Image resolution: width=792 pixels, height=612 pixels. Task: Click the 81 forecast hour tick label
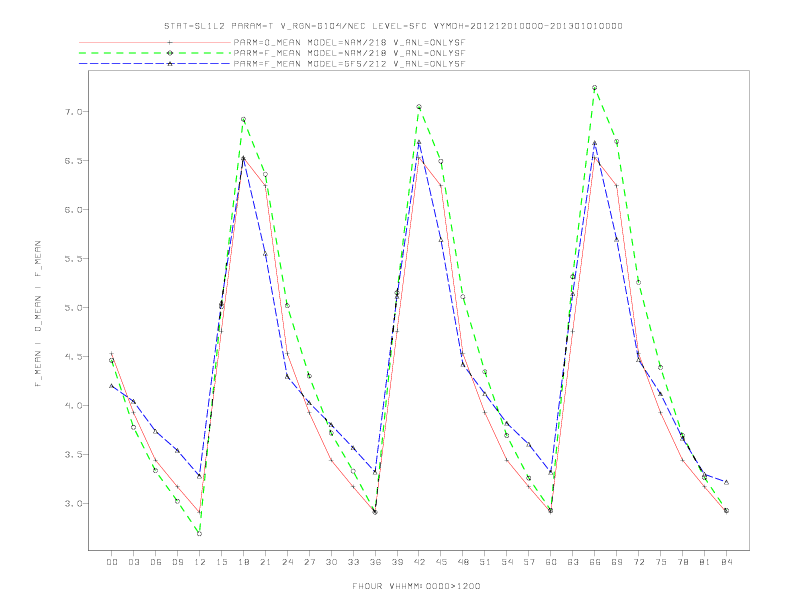[705, 562]
